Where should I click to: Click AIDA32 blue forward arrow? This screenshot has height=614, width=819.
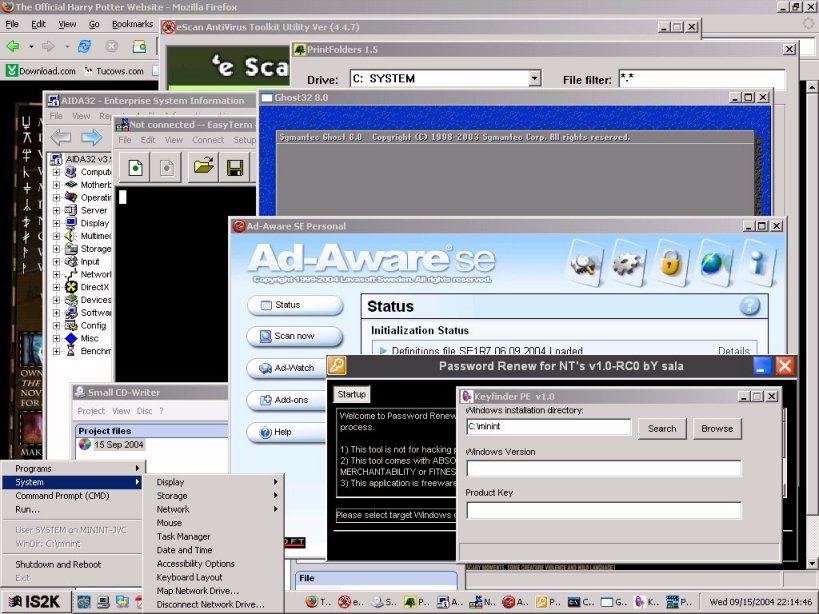pos(91,137)
